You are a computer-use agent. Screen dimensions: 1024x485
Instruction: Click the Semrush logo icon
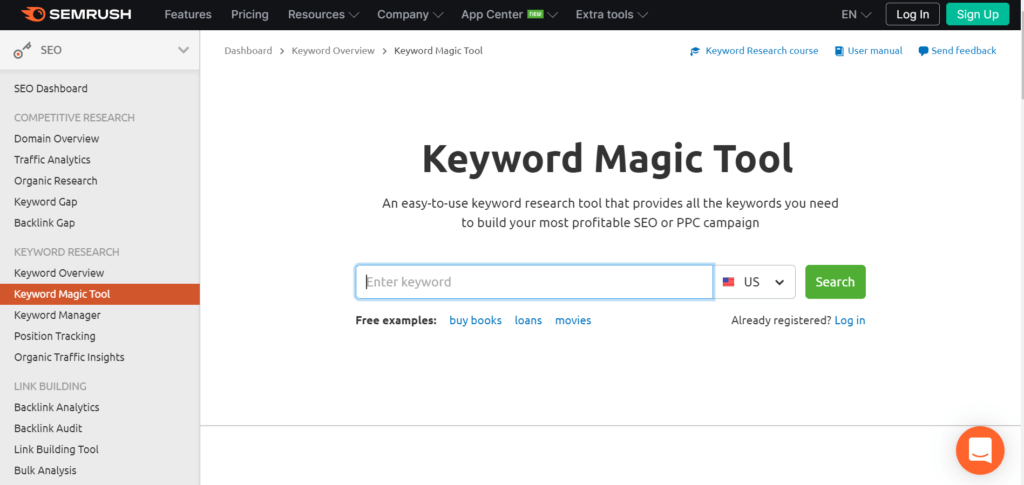point(34,14)
